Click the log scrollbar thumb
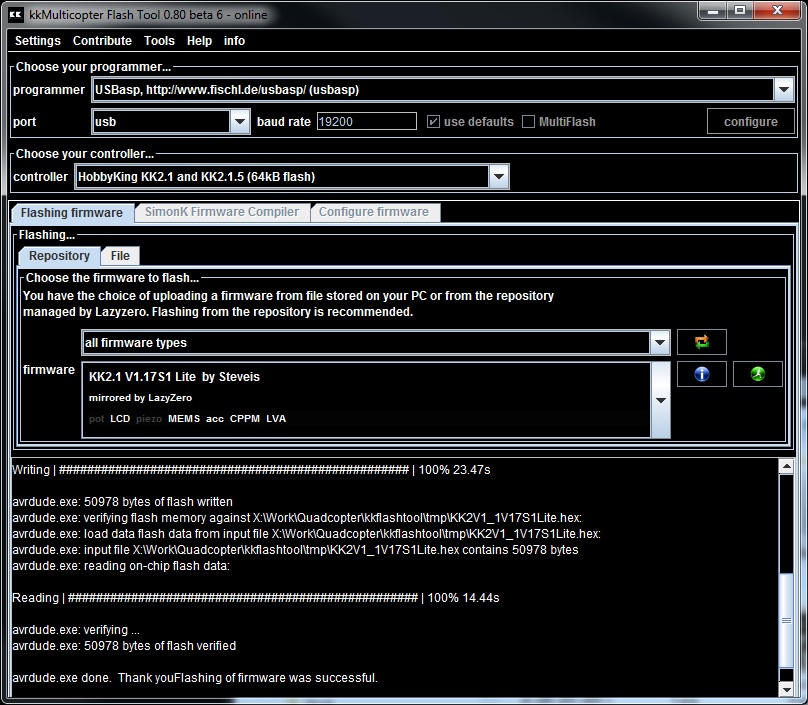Image resolution: width=808 pixels, height=705 pixels. [x=786, y=620]
